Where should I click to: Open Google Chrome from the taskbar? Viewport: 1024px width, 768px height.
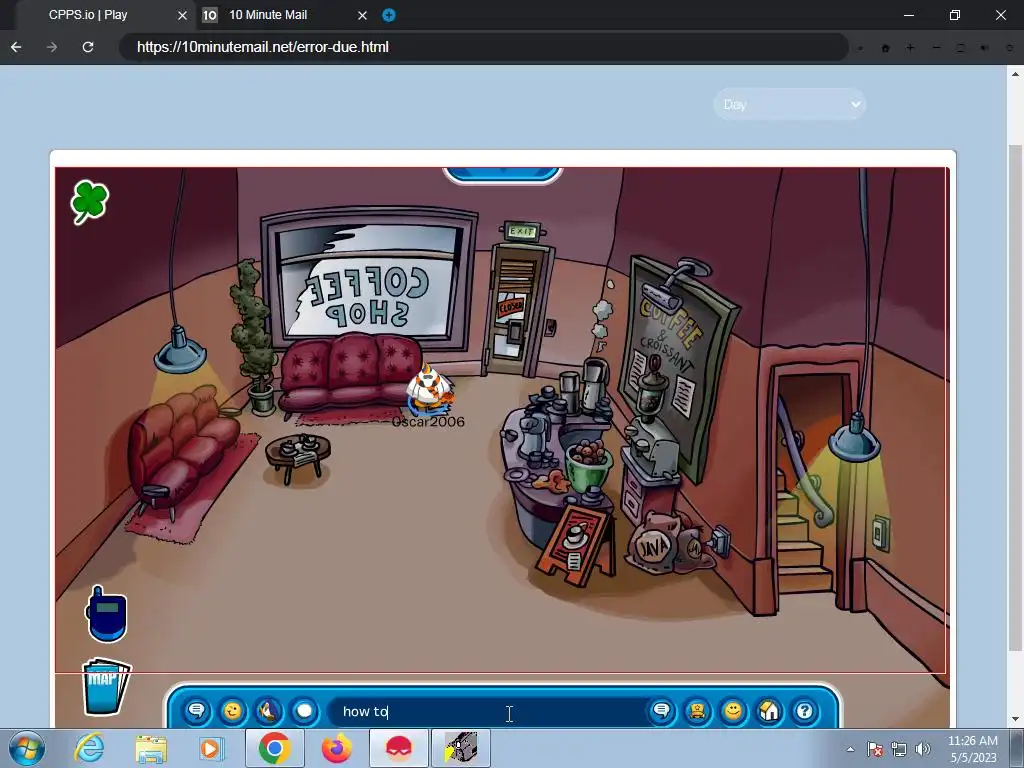click(274, 748)
